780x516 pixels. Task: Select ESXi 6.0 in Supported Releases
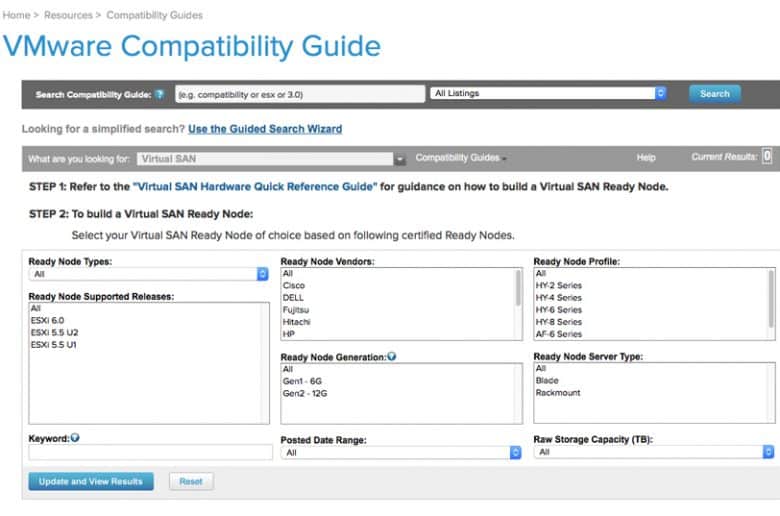pos(47,320)
